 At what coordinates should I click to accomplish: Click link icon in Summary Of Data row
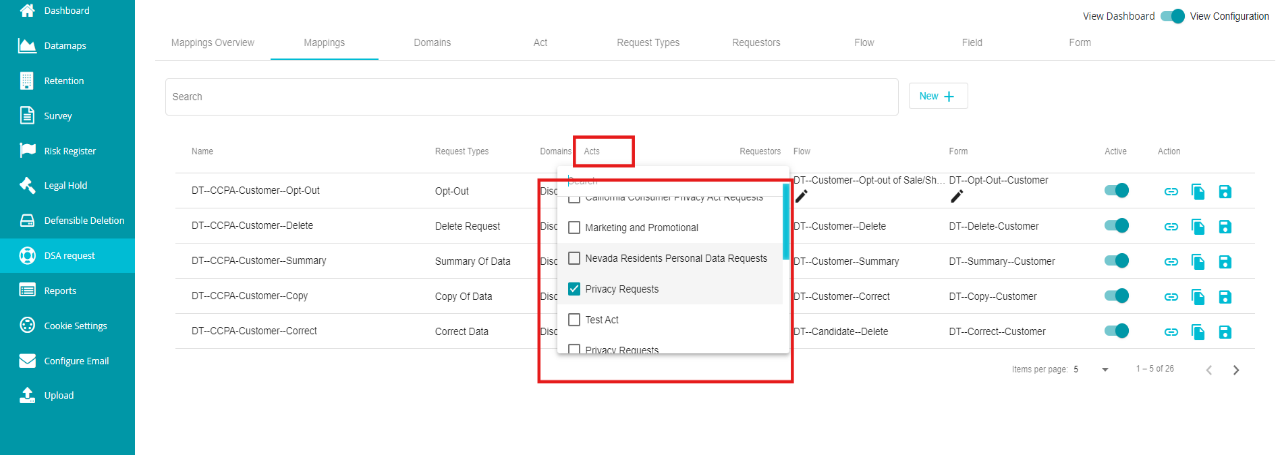1171,262
